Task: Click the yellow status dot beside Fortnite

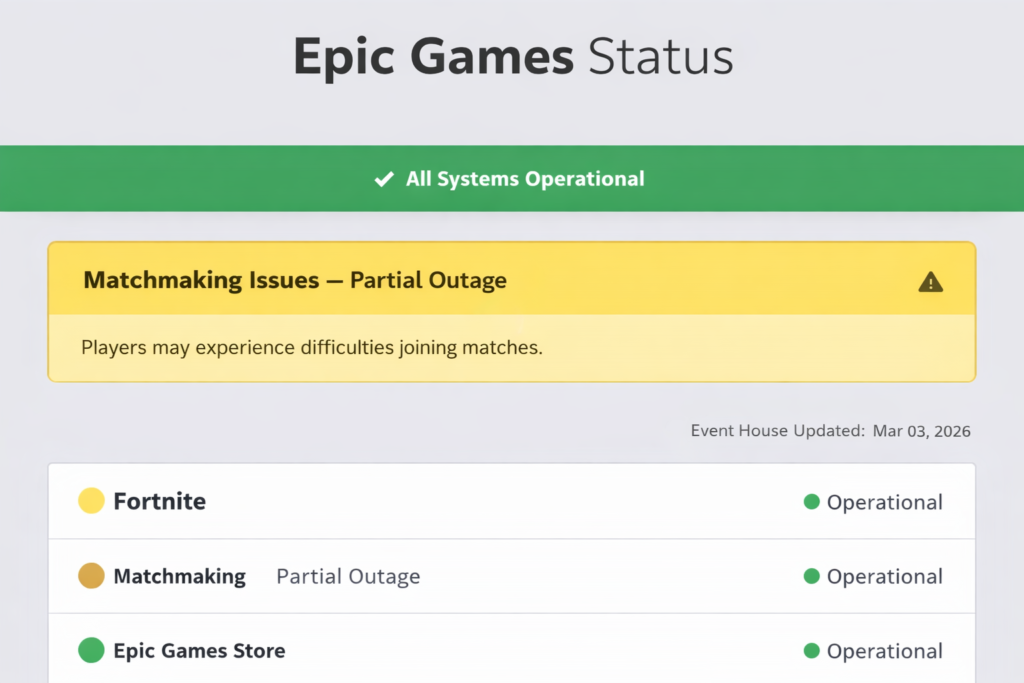Action: click(x=91, y=501)
